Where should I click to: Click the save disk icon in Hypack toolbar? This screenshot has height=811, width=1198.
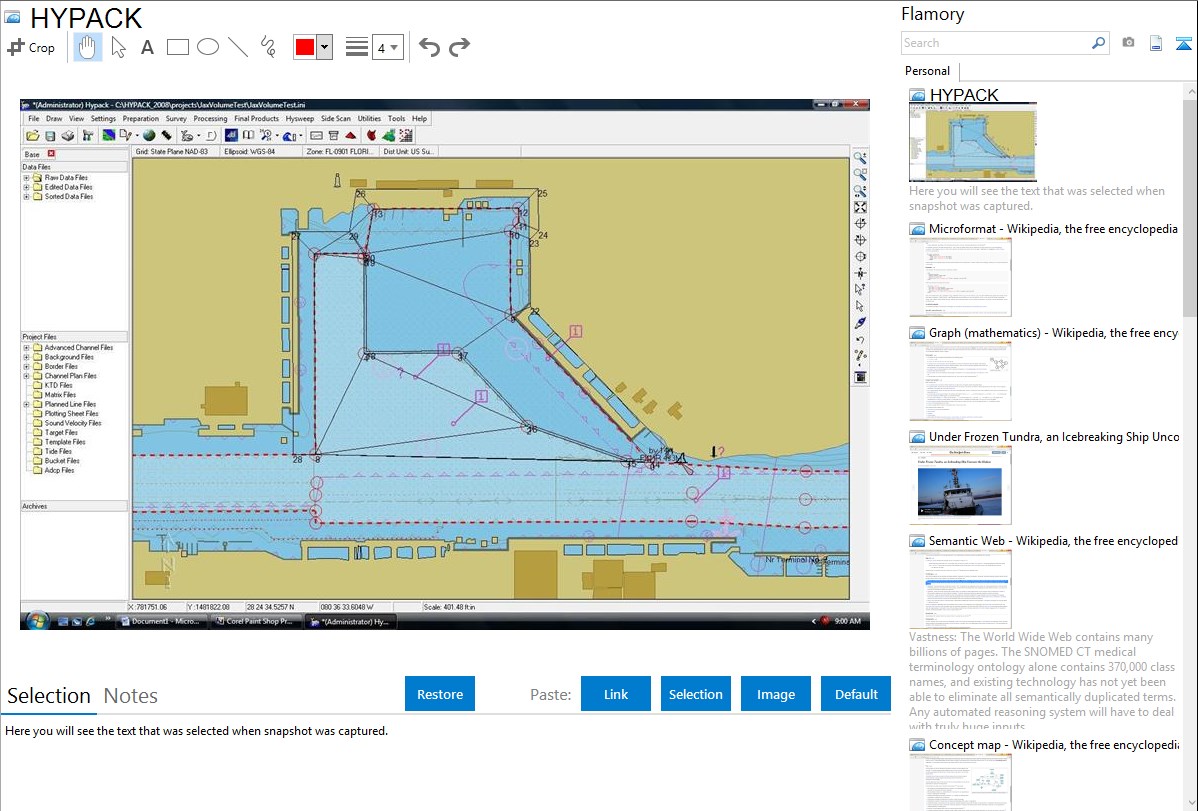click(x=50, y=135)
